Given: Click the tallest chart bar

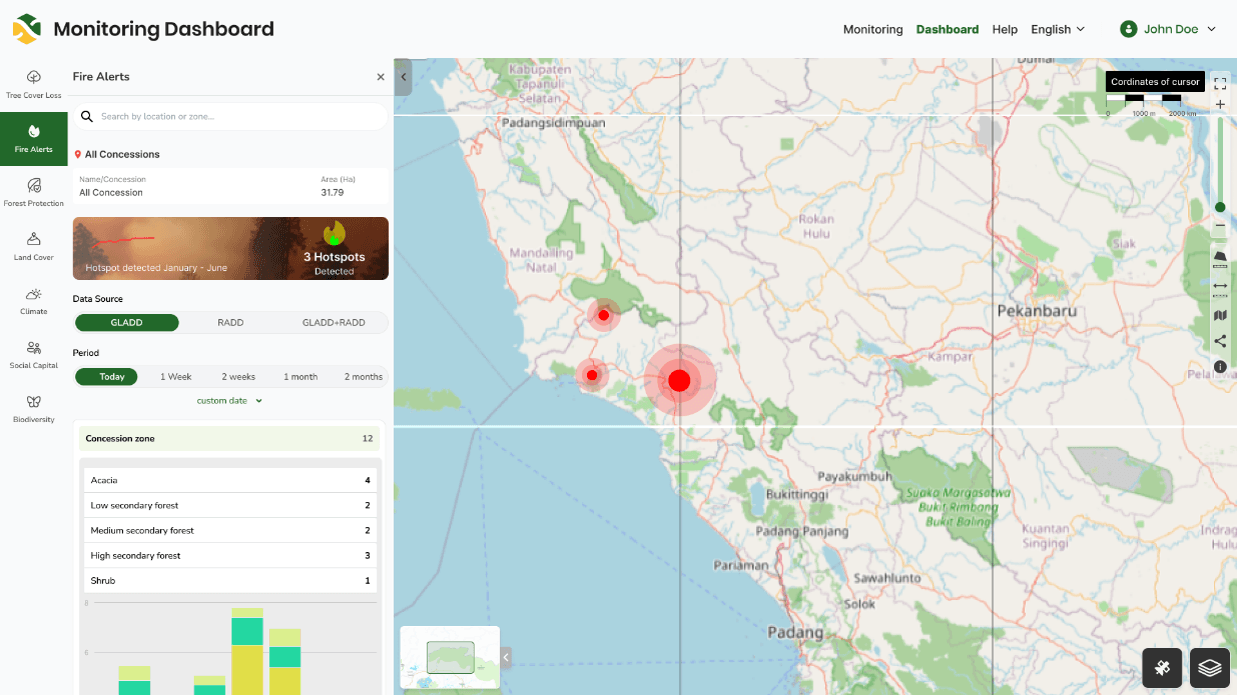Looking at the screenshot, I should [x=247, y=651].
